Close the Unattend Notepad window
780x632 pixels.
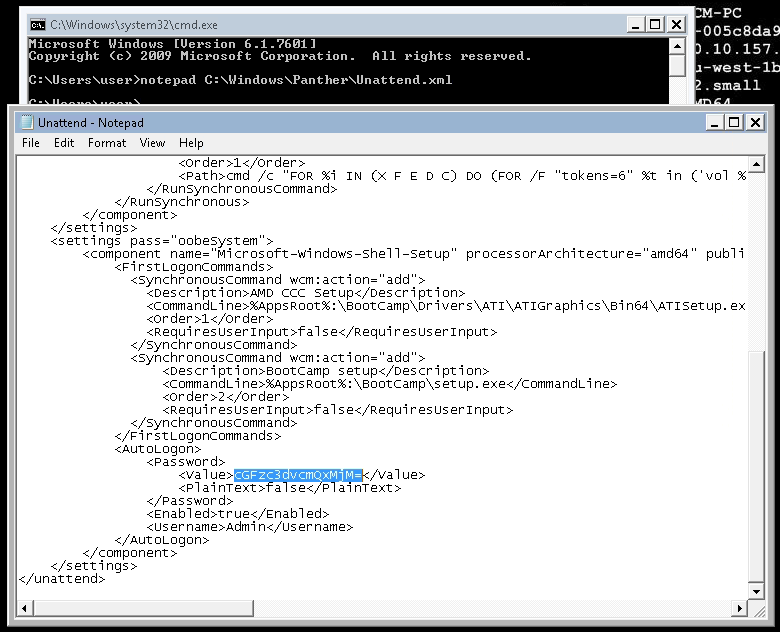(755, 122)
